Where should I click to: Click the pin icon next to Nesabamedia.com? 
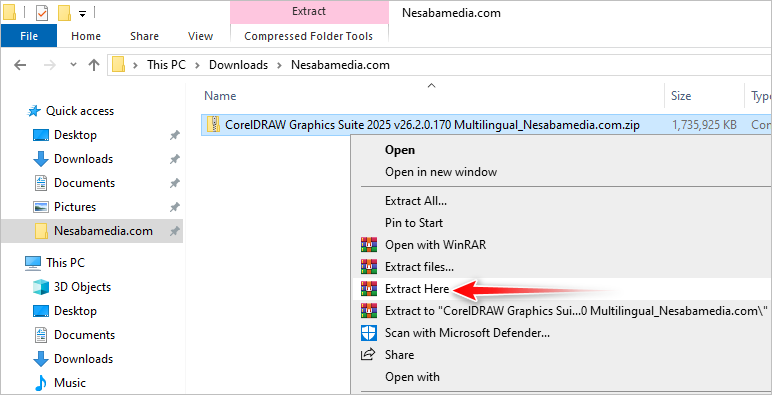174,231
